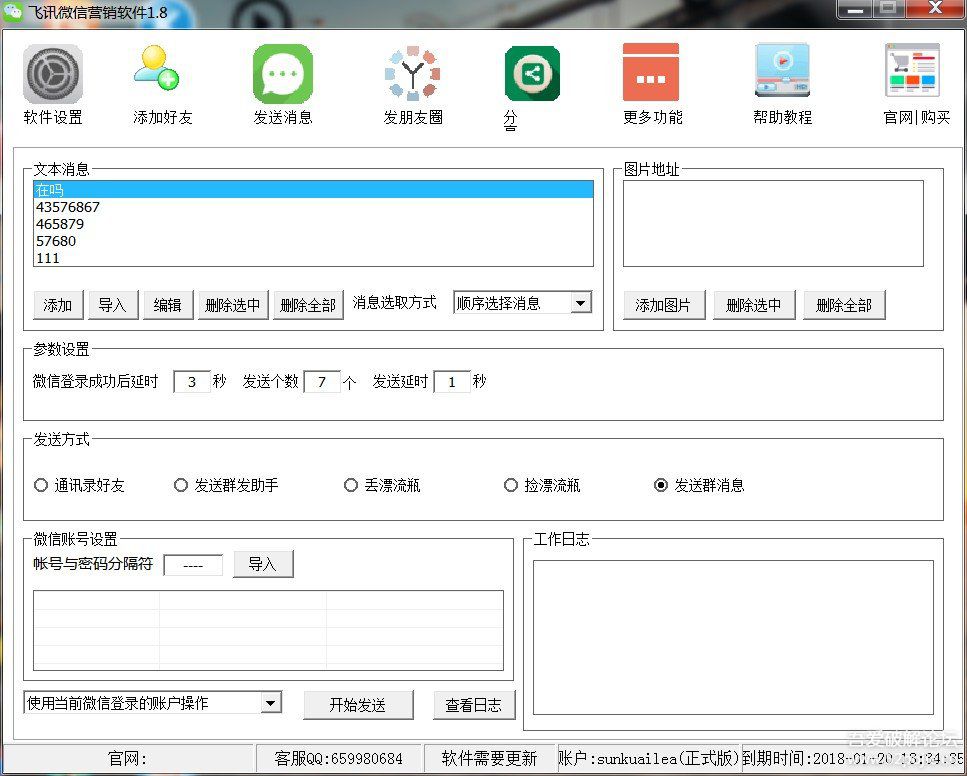Click 更多功能 label text
The width and height of the screenshot is (967, 776).
[x=652, y=117]
